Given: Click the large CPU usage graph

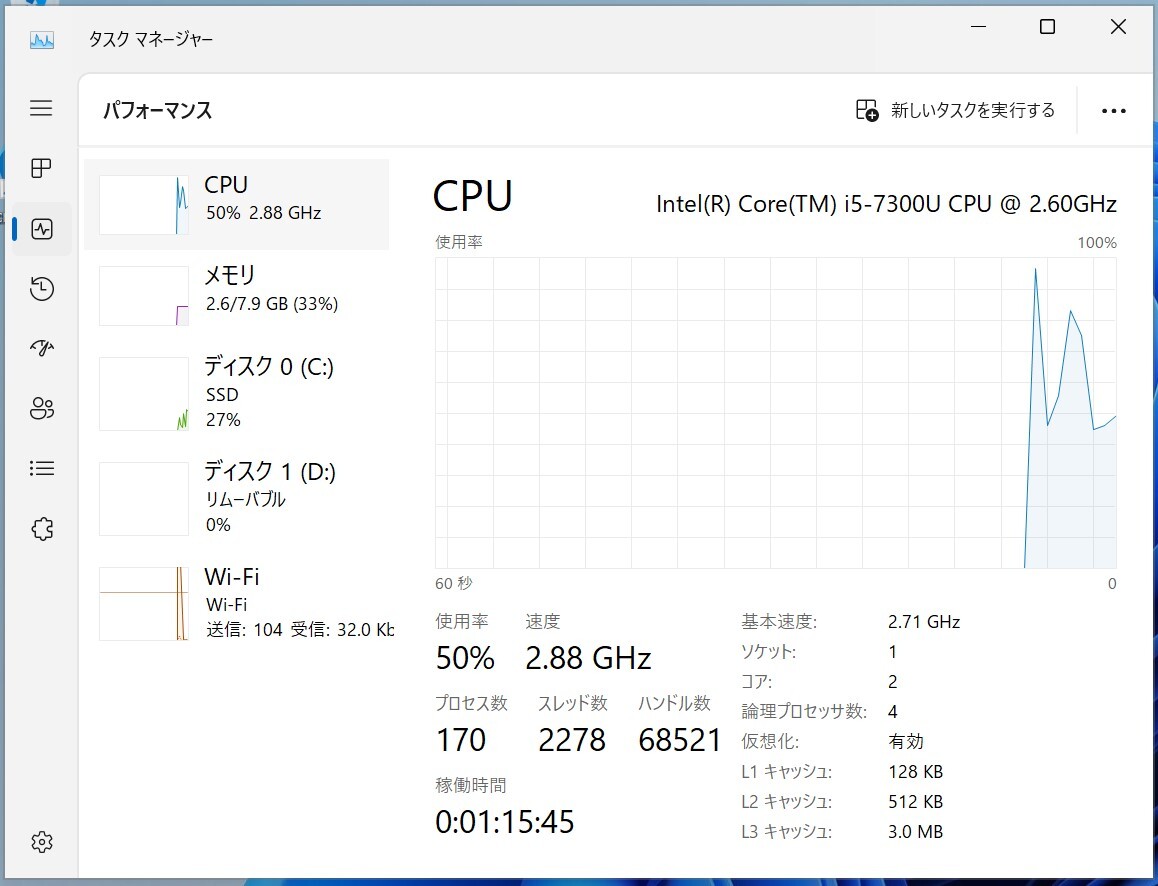Looking at the screenshot, I should tap(775, 413).
